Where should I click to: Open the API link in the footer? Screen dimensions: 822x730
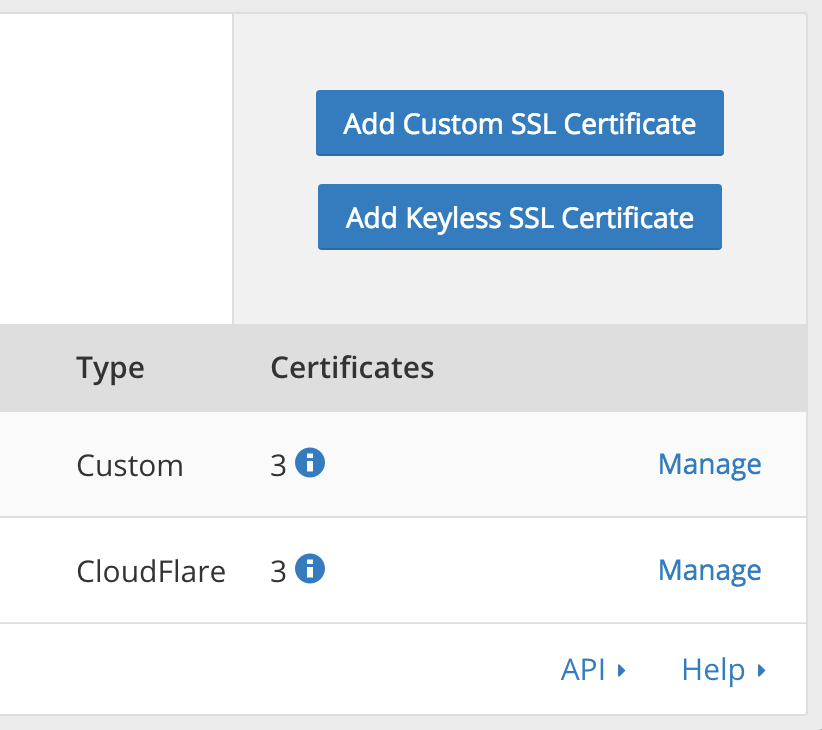(x=583, y=670)
